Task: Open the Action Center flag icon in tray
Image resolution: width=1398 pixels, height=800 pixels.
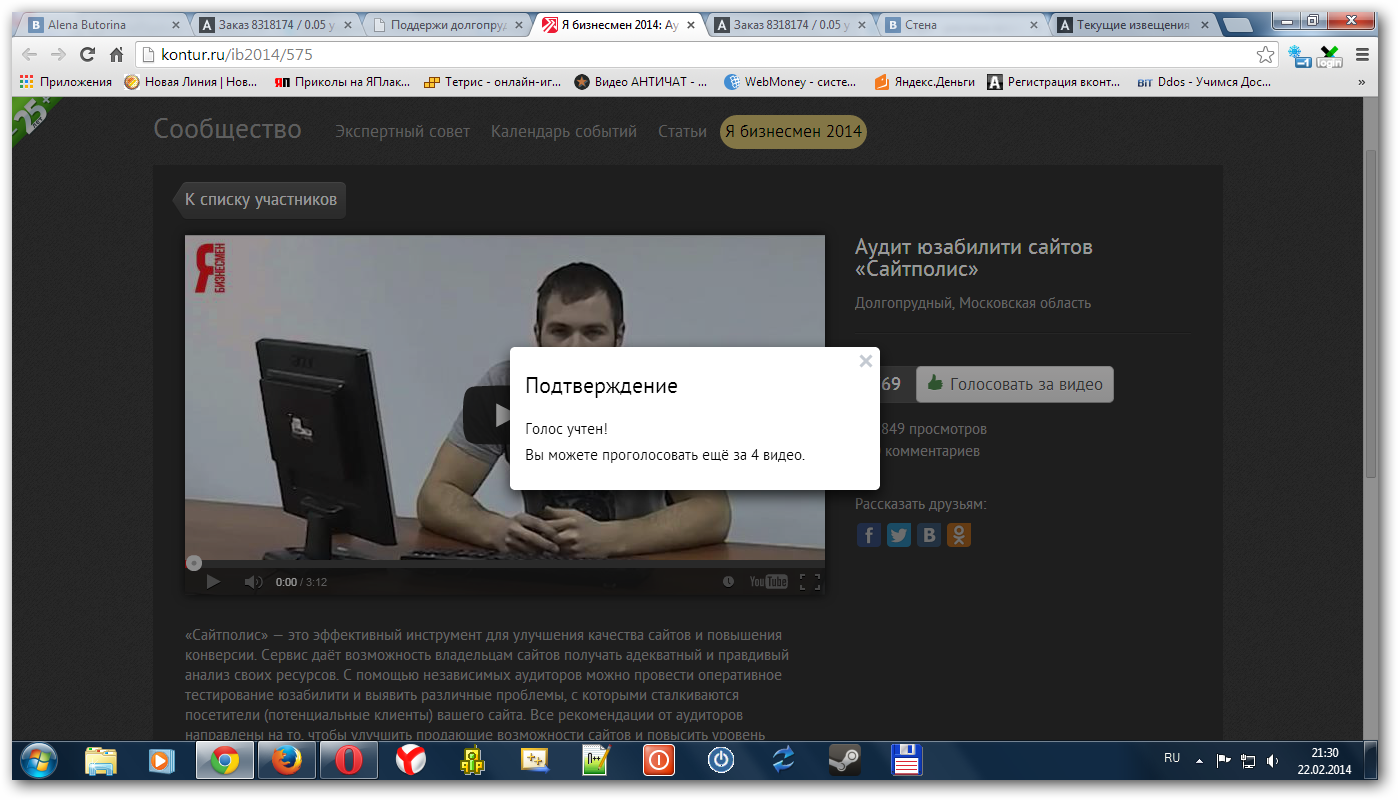Action: [x=1223, y=761]
